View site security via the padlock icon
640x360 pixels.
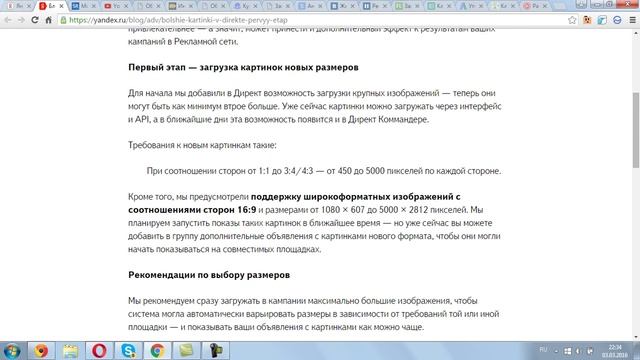[x=63, y=20]
